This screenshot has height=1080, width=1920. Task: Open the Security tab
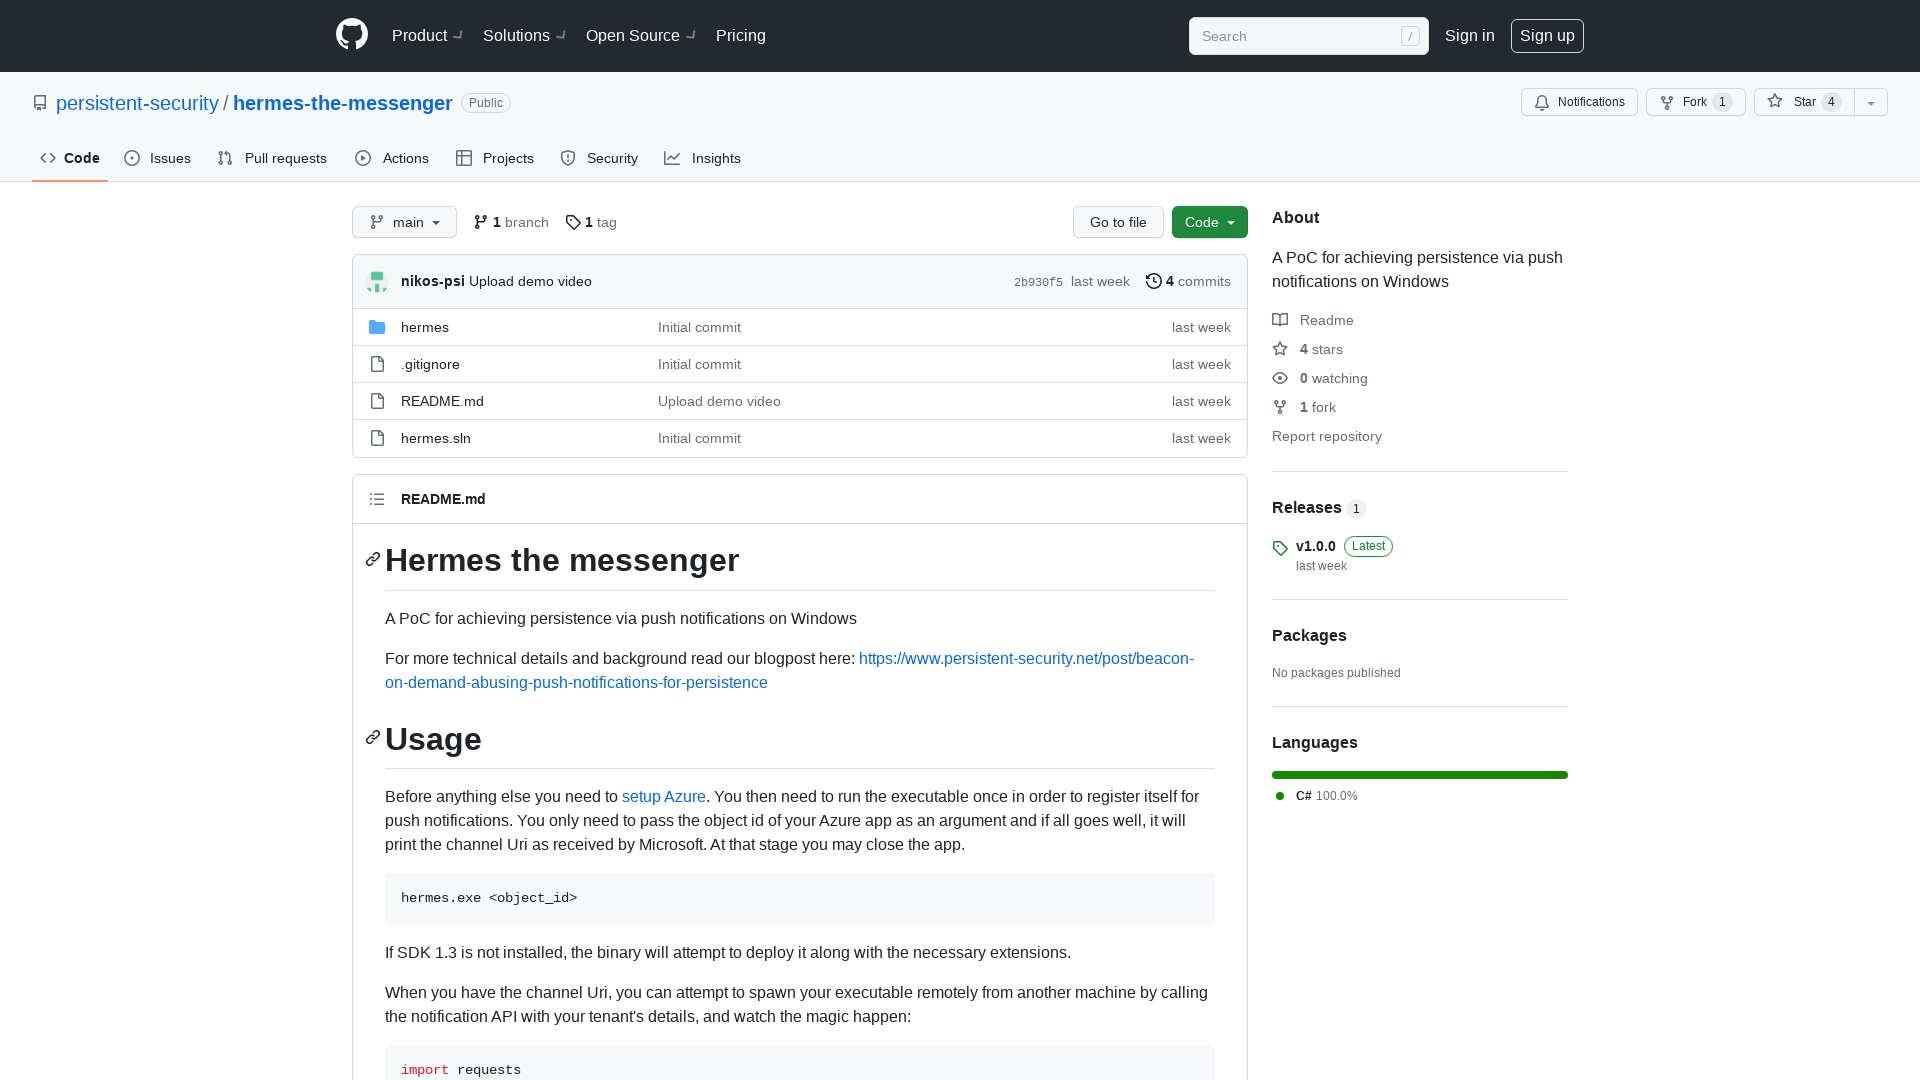(599, 158)
